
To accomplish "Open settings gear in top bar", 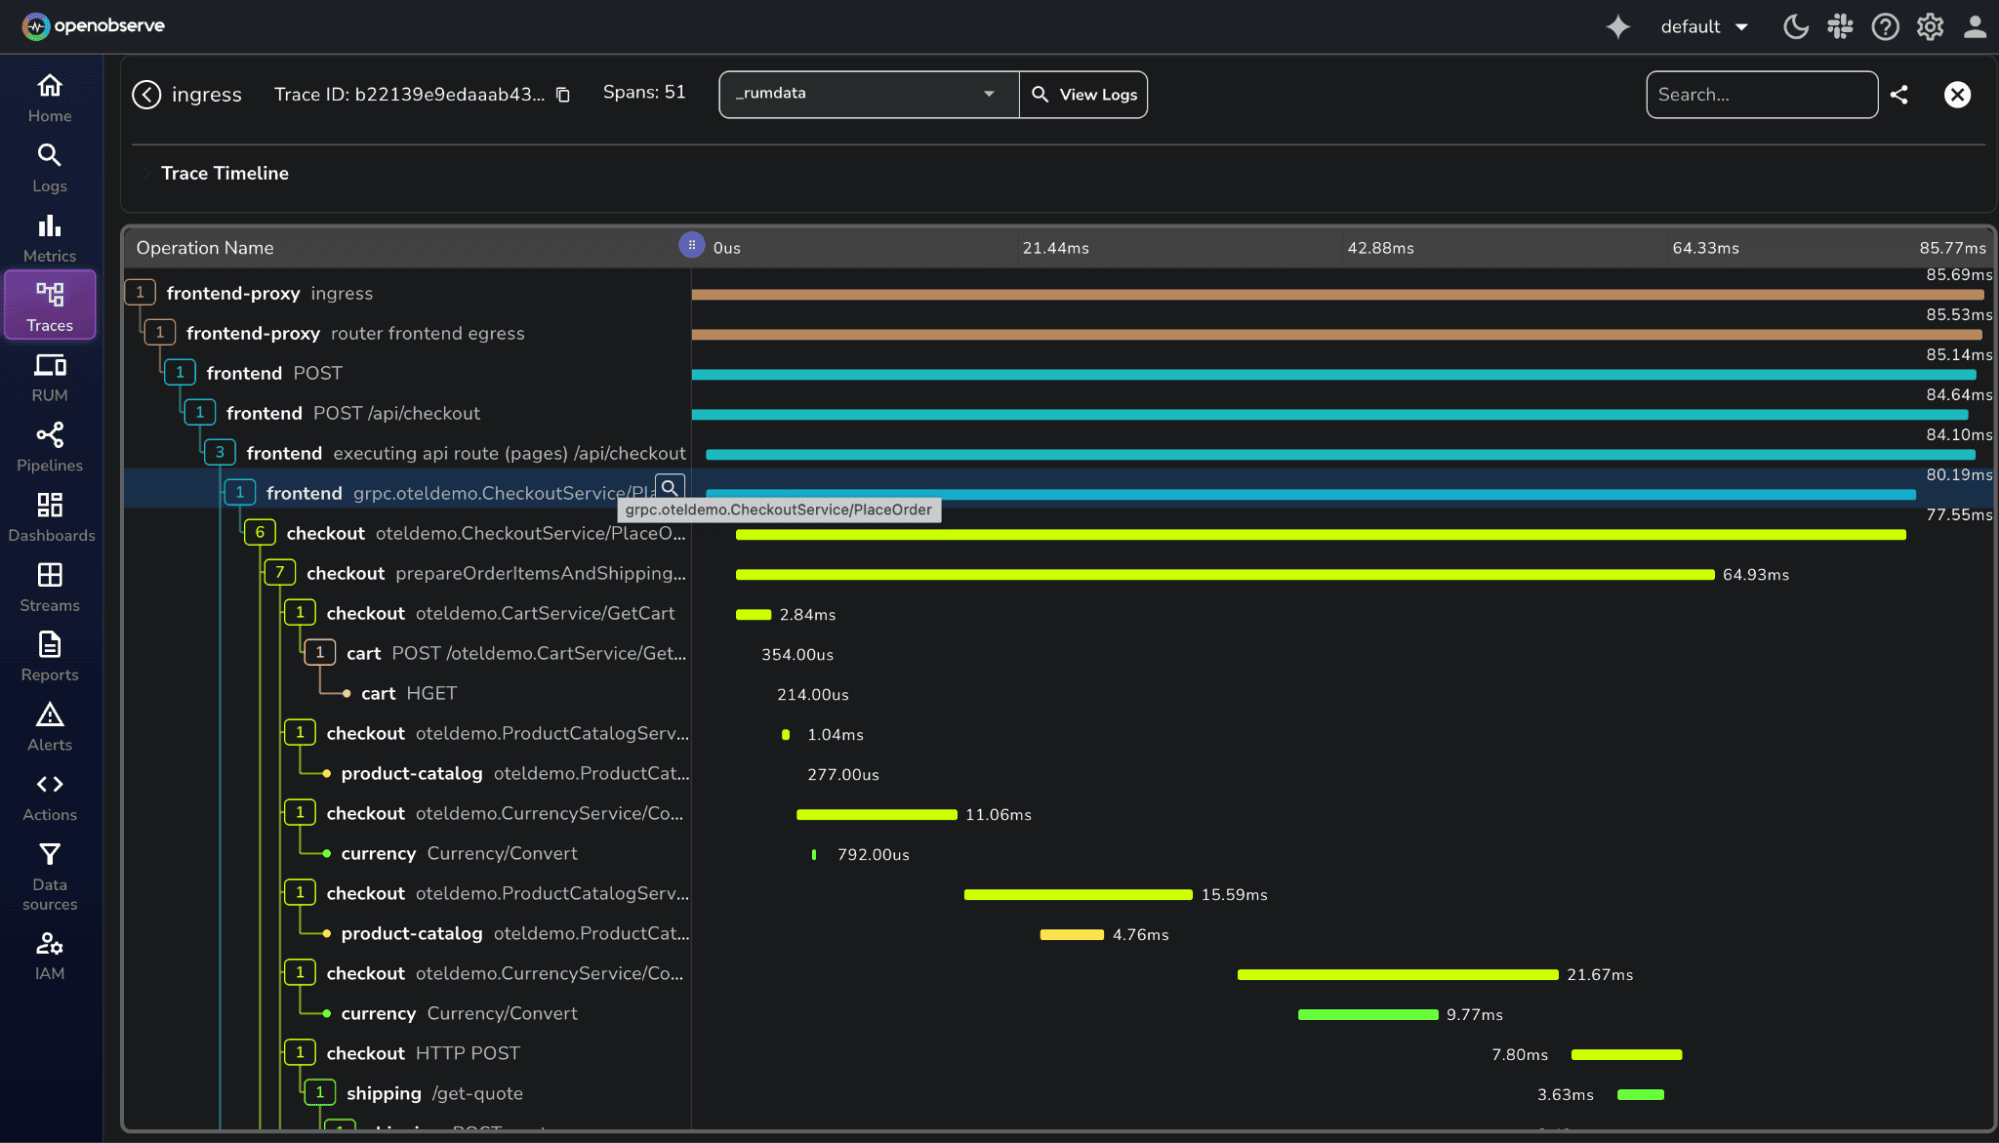I will (1930, 27).
